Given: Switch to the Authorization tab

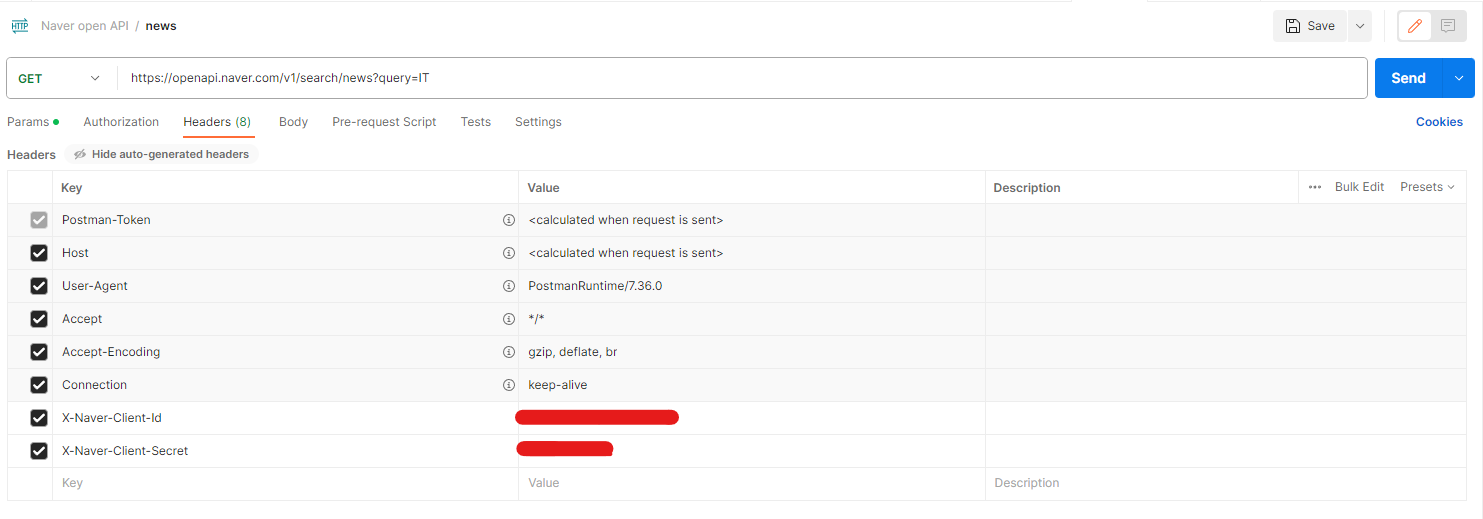Looking at the screenshot, I should coord(121,122).
